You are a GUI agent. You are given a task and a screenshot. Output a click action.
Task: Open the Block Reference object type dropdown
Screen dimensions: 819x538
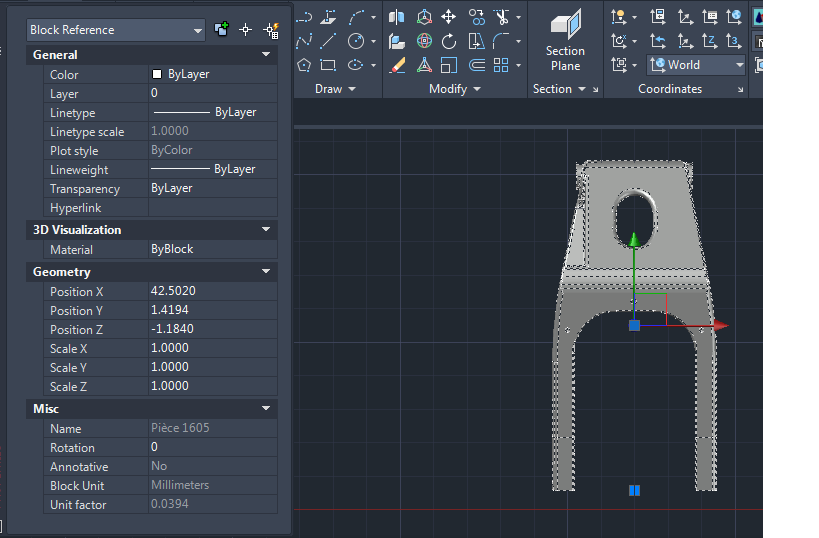(x=115, y=30)
